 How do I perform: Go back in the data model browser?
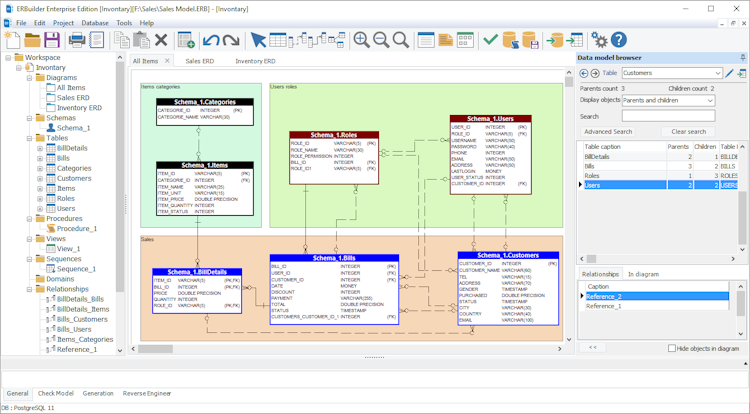(584, 73)
